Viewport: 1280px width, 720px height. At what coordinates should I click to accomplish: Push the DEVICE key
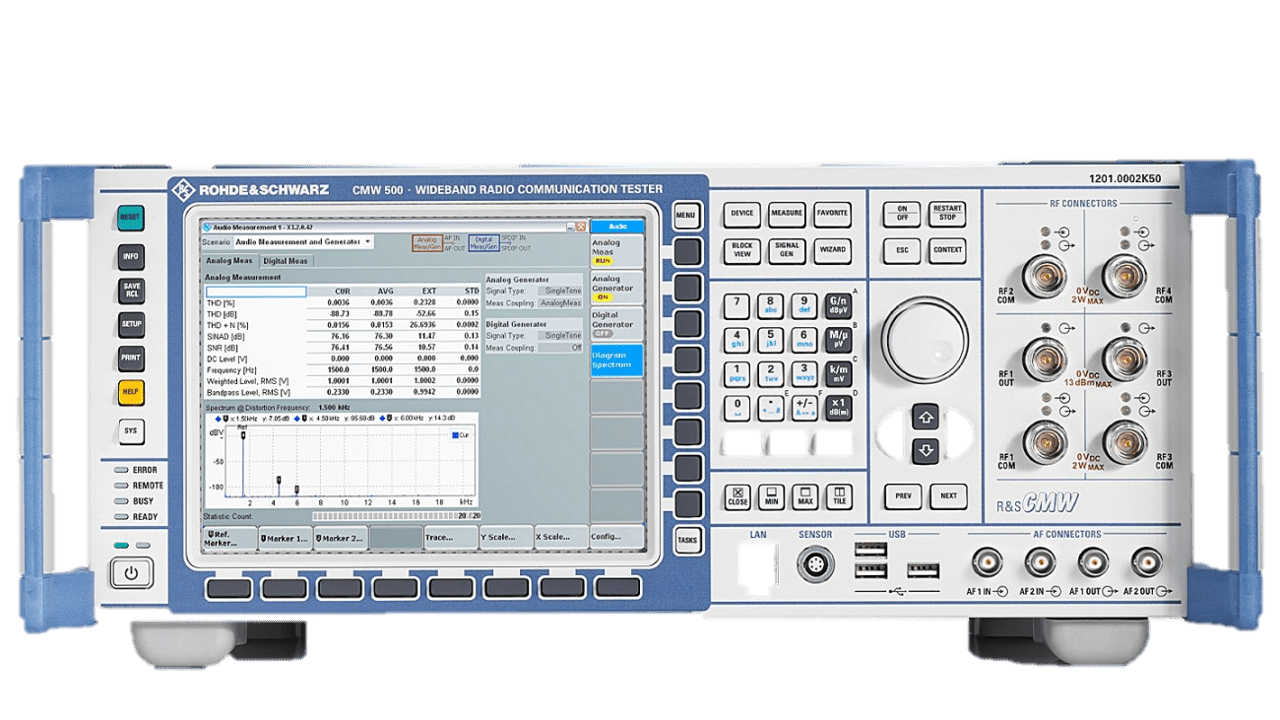[x=742, y=213]
